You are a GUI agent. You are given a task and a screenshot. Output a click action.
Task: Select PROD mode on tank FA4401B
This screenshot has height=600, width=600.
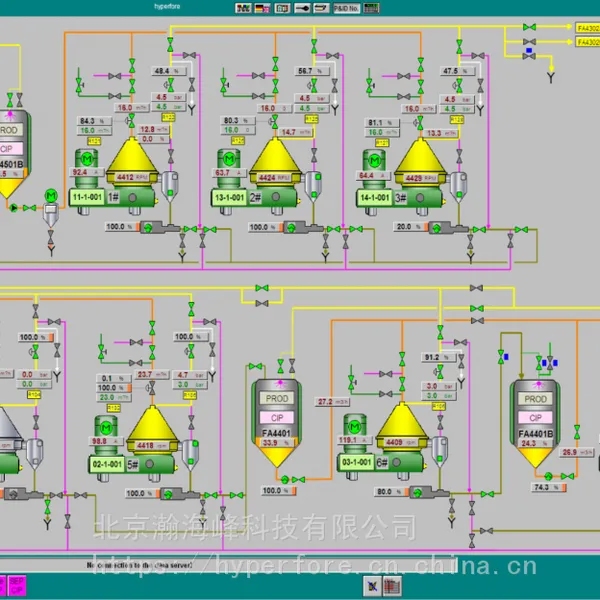coord(535,399)
